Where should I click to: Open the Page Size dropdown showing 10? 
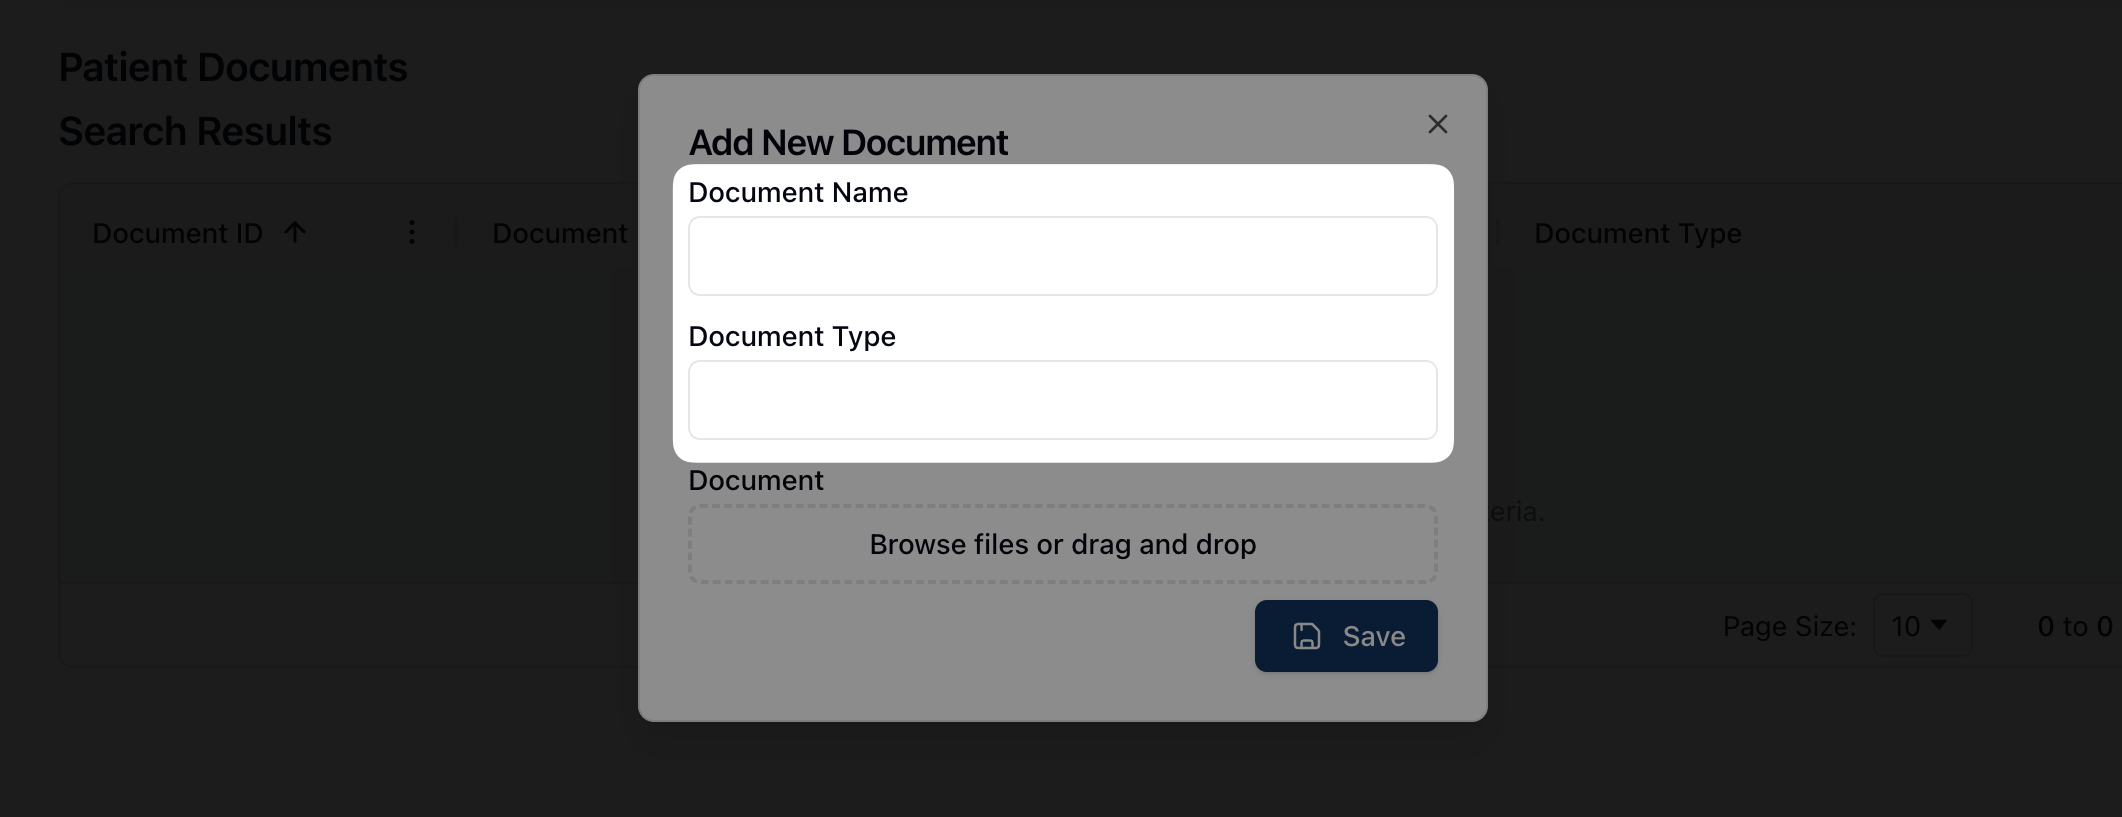point(1921,626)
